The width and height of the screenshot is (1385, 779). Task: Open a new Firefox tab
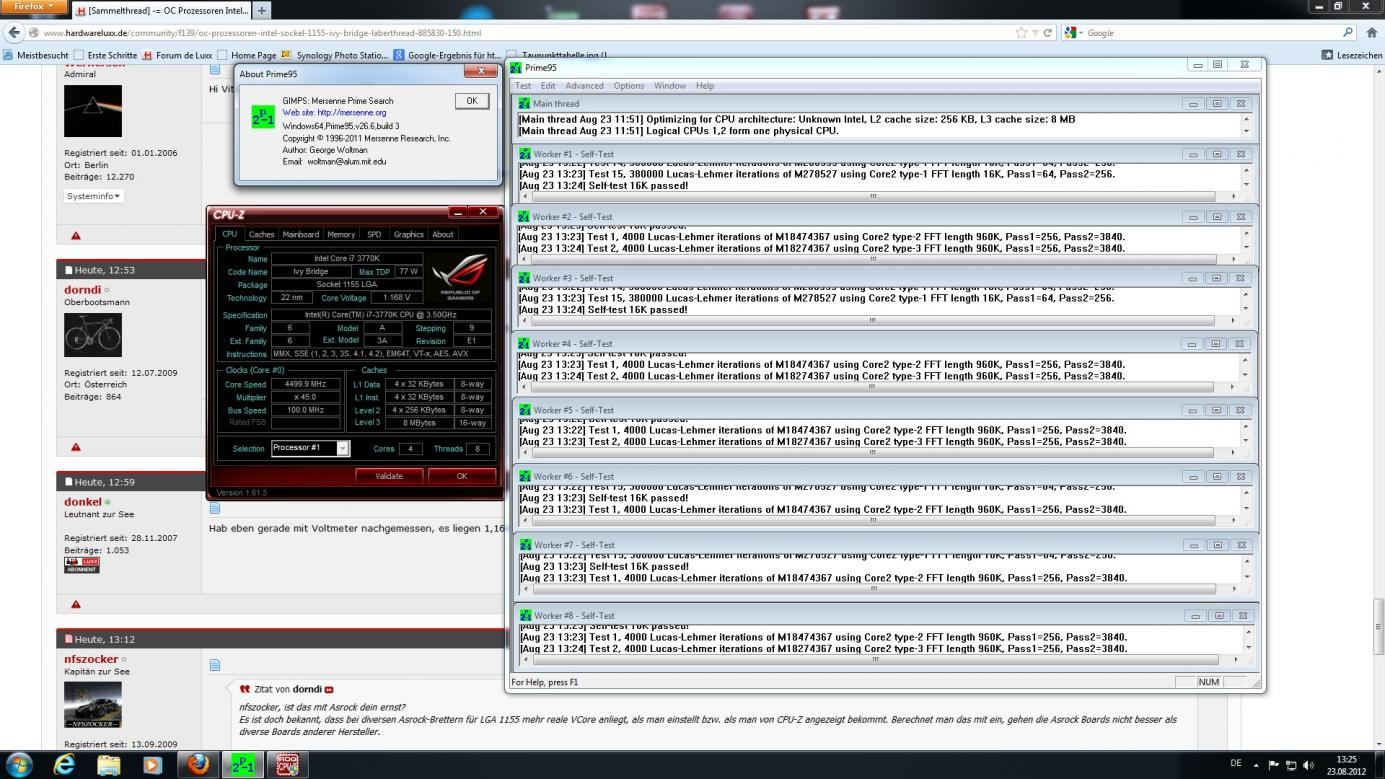[x=262, y=10]
